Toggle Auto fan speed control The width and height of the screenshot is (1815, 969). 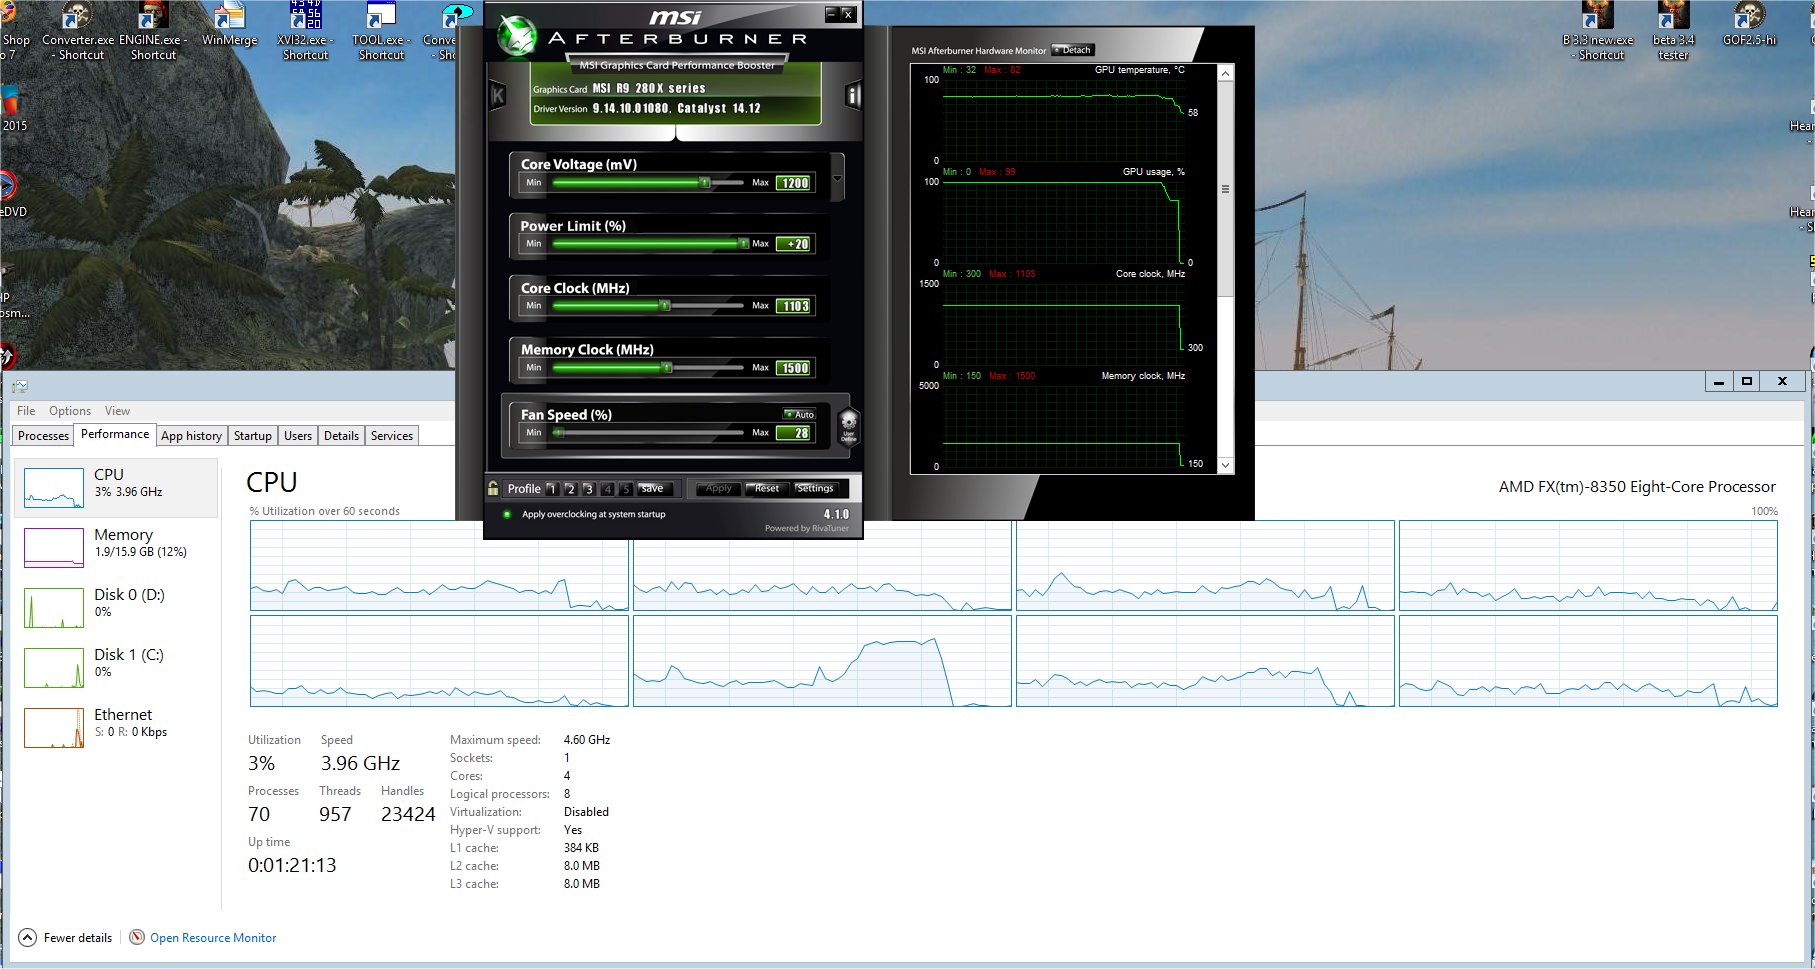(800, 414)
